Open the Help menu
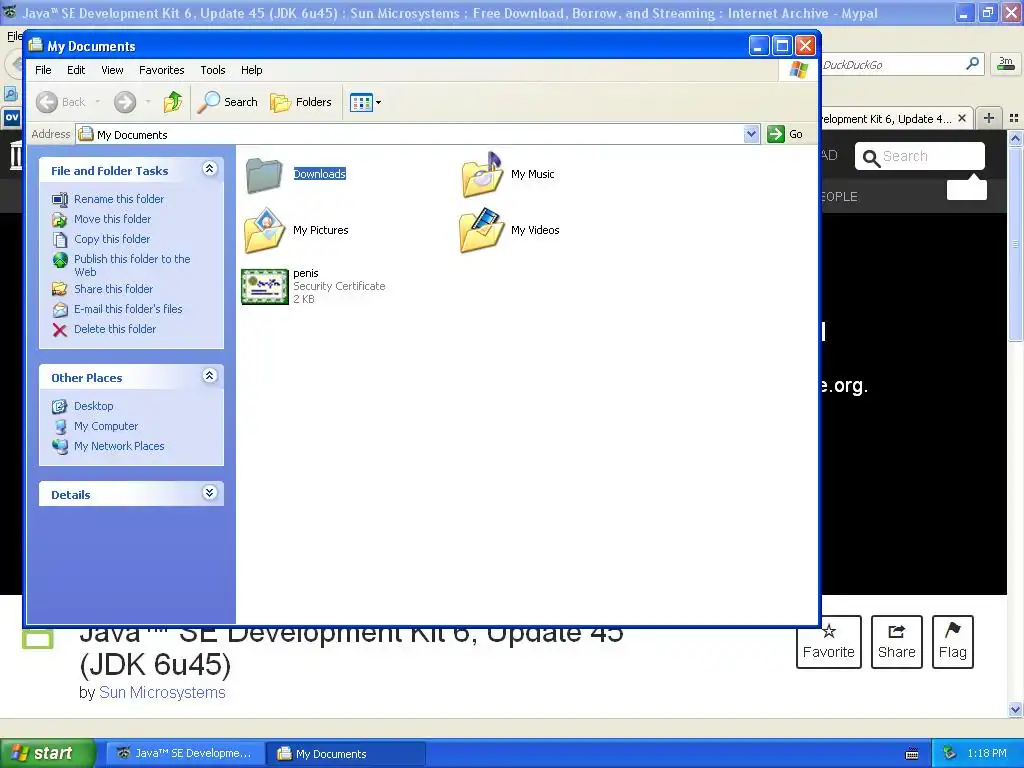The image size is (1024, 768). click(x=251, y=70)
